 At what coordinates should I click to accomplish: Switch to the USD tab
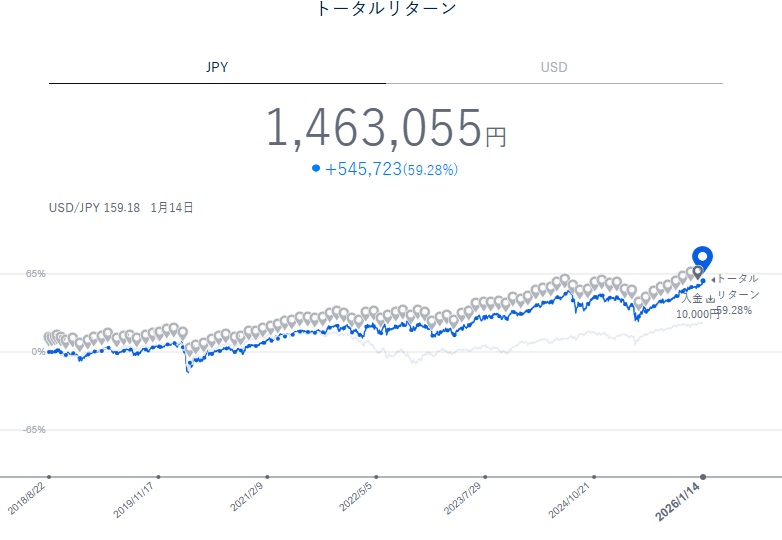click(x=554, y=68)
